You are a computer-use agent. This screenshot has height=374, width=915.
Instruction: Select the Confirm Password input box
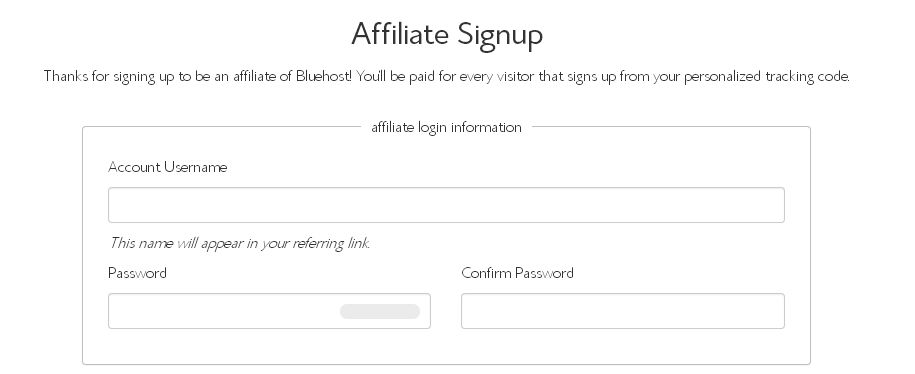pos(623,311)
